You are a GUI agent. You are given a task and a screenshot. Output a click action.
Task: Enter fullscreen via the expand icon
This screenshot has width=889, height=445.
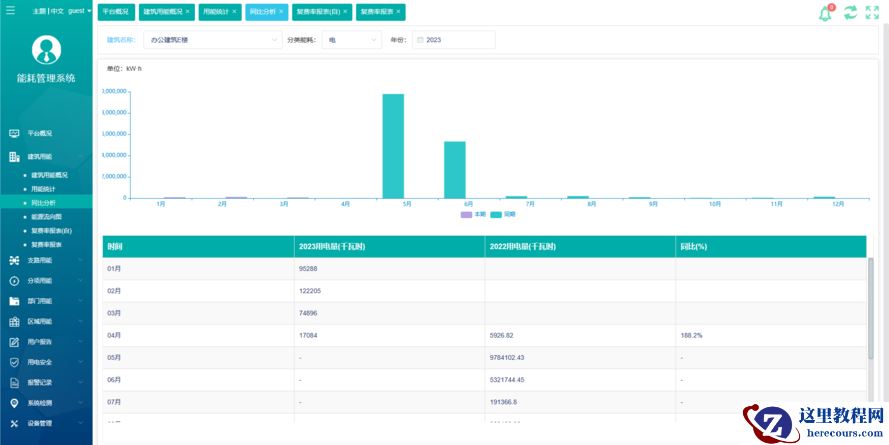pyautogui.click(x=872, y=13)
